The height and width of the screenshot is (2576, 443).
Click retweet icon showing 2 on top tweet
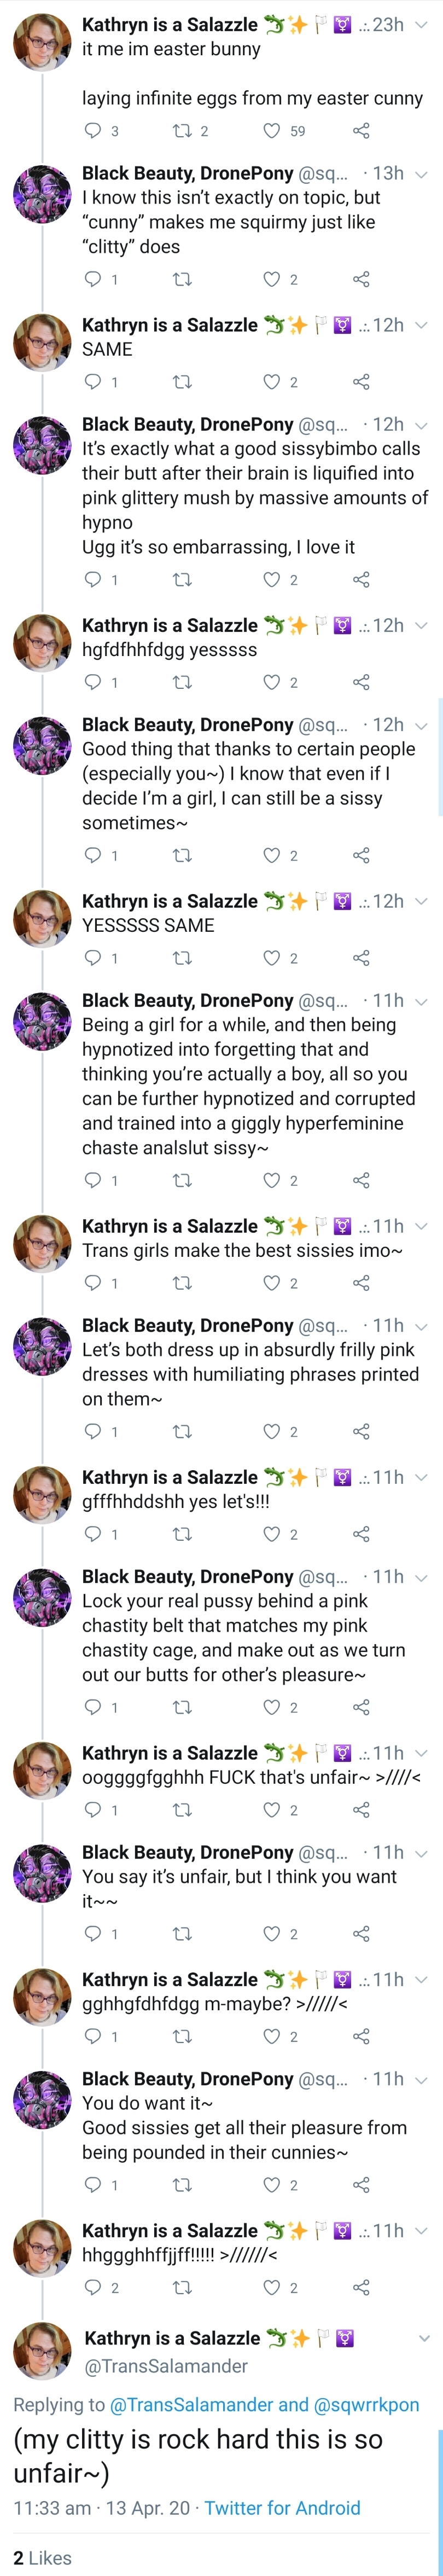pos(182,131)
